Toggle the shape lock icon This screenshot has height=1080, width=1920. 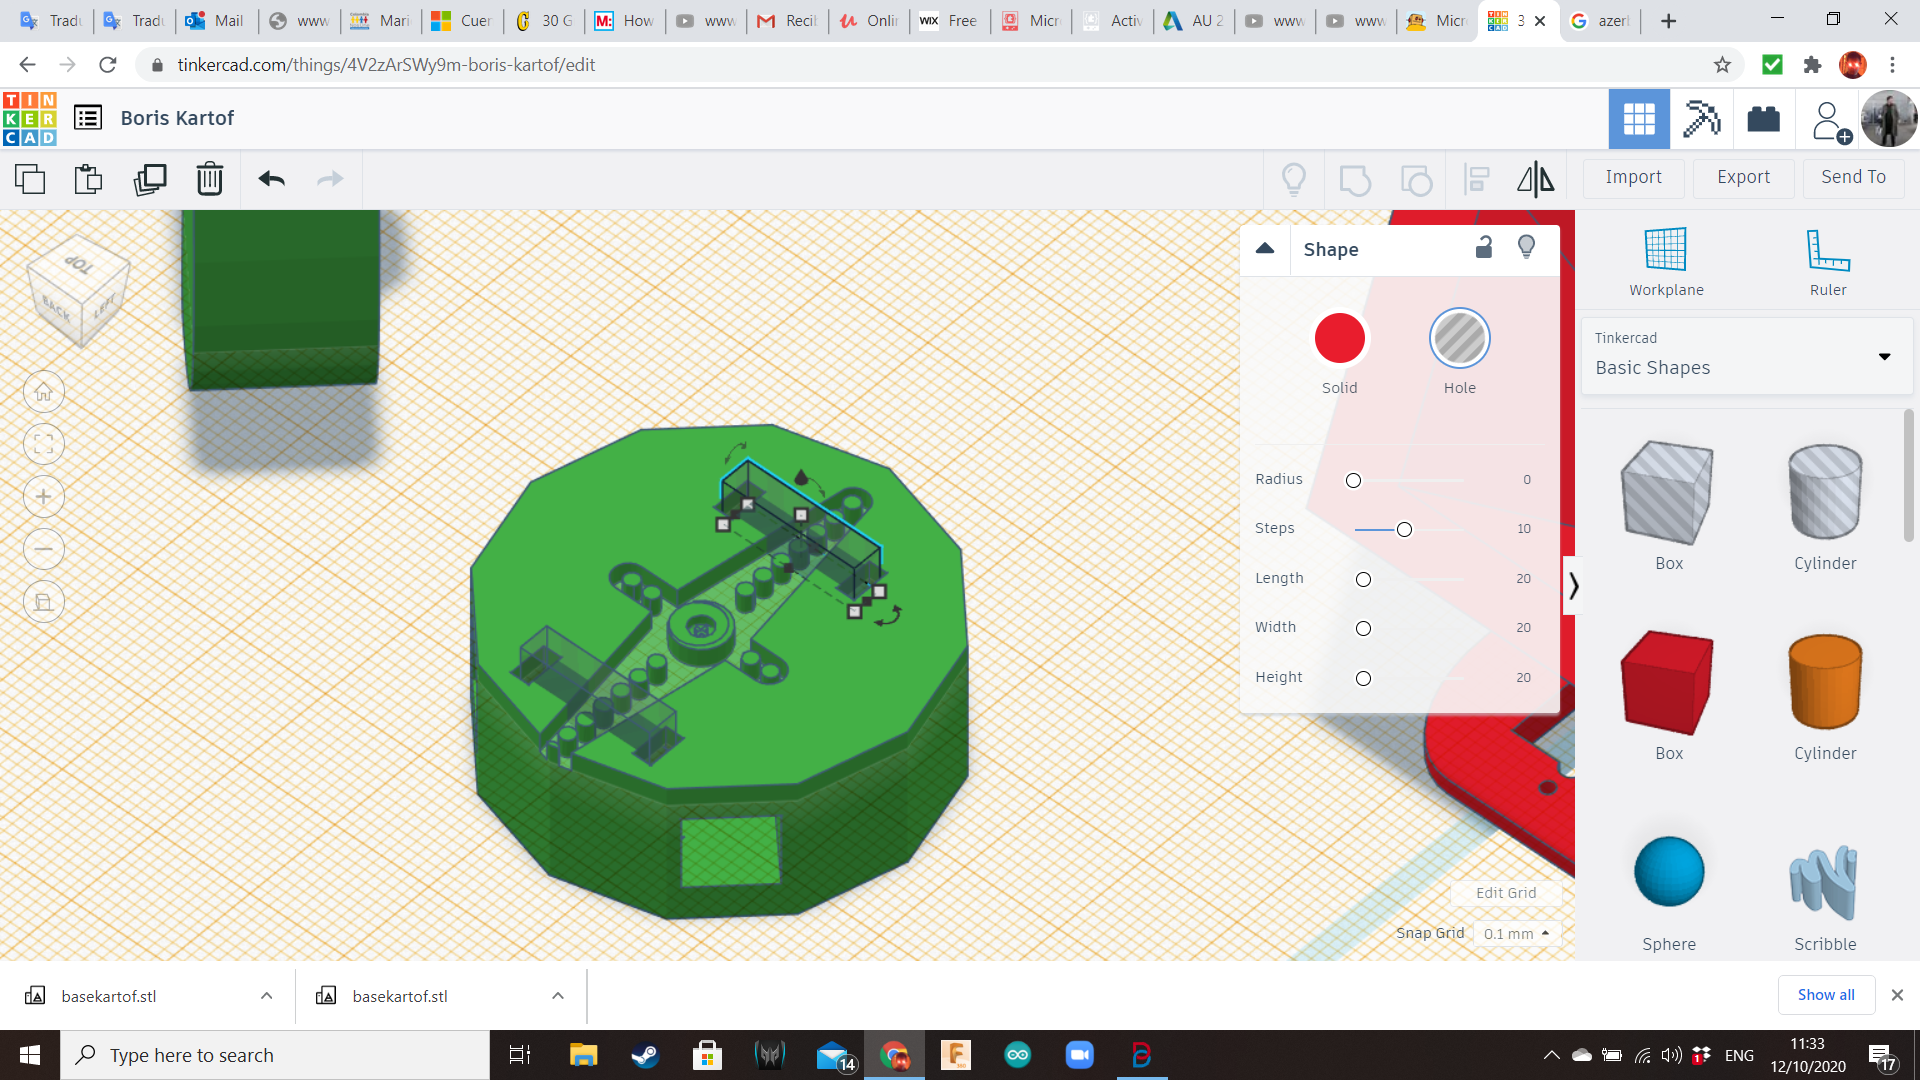pyautogui.click(x=1484, y=248)
